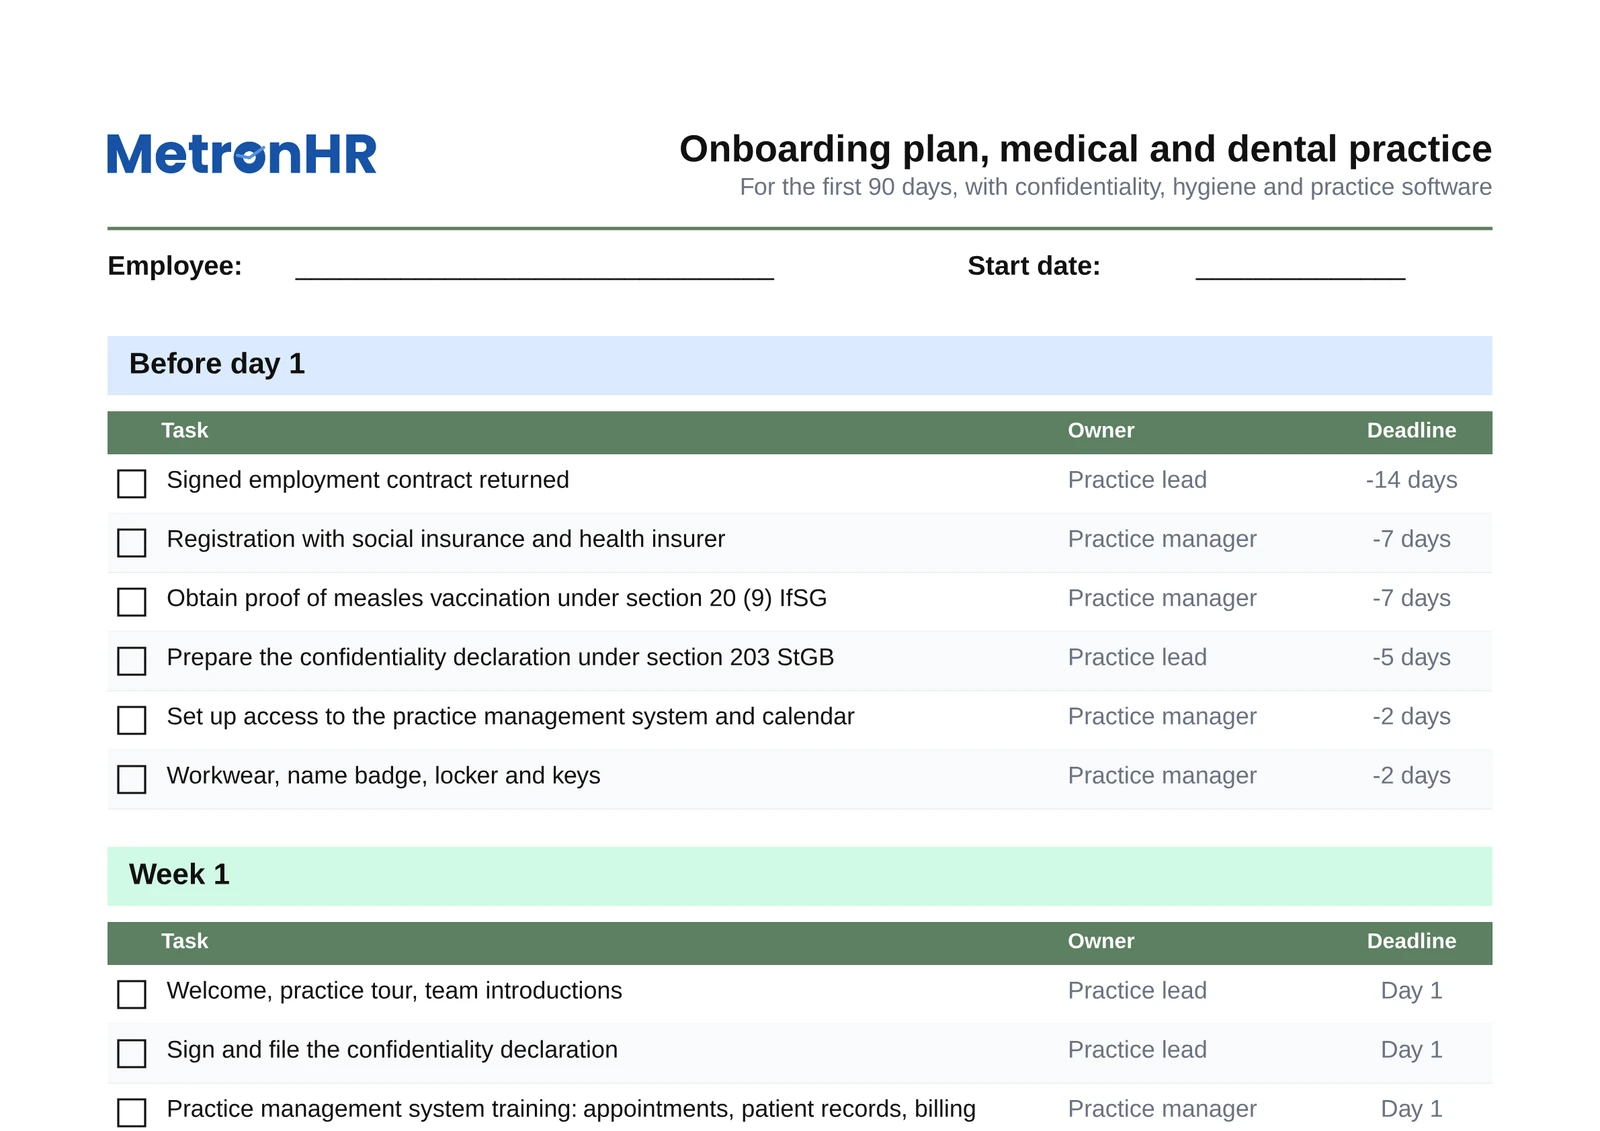1600x1131 pixels.
Task: Click Task header in Before day 1 table
Action: [x=185, y=431]
